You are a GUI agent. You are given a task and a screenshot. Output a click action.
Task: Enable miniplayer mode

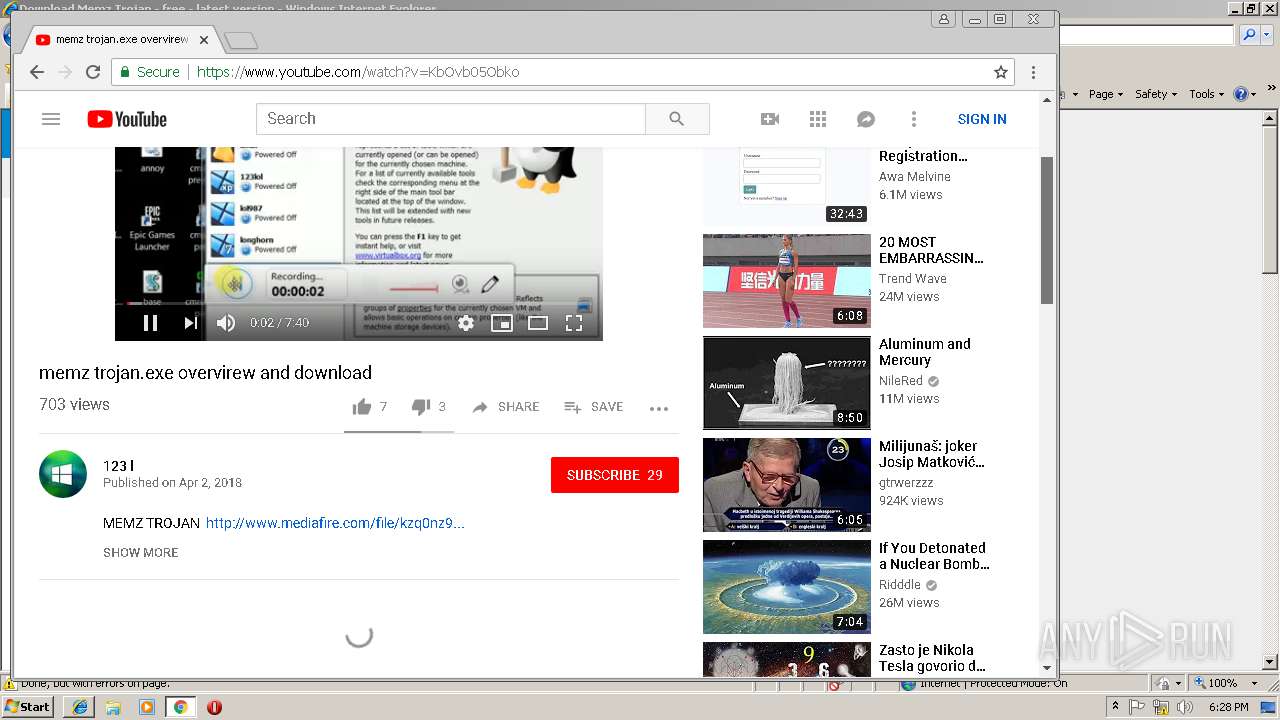pyautogui.click(x=502, y=323)
